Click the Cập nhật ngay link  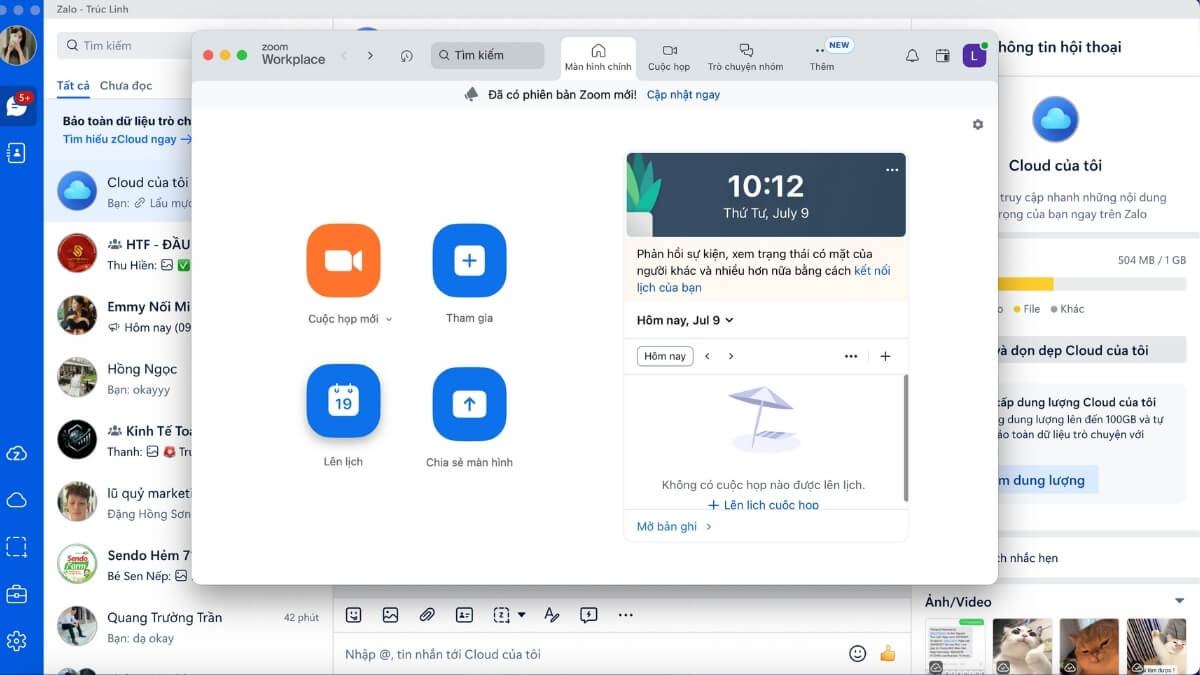pyautogui.click(x=683, y=95)
